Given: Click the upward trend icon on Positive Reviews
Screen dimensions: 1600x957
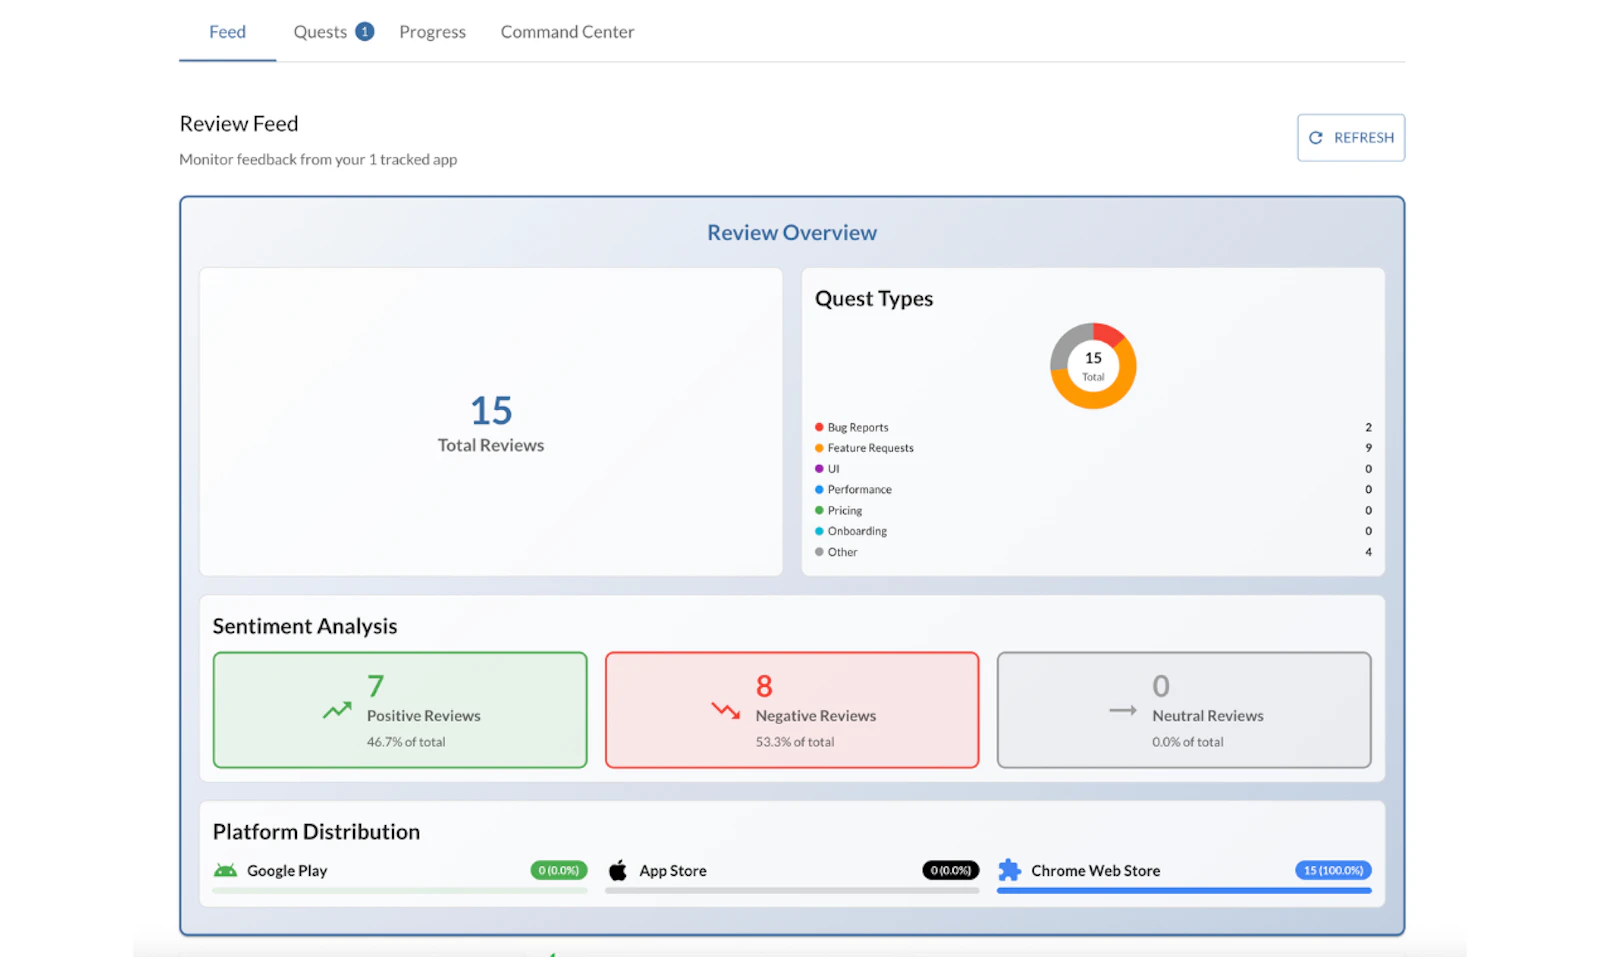Looking at the screenshot, I should pyautogui.click(x=337, y=710).
